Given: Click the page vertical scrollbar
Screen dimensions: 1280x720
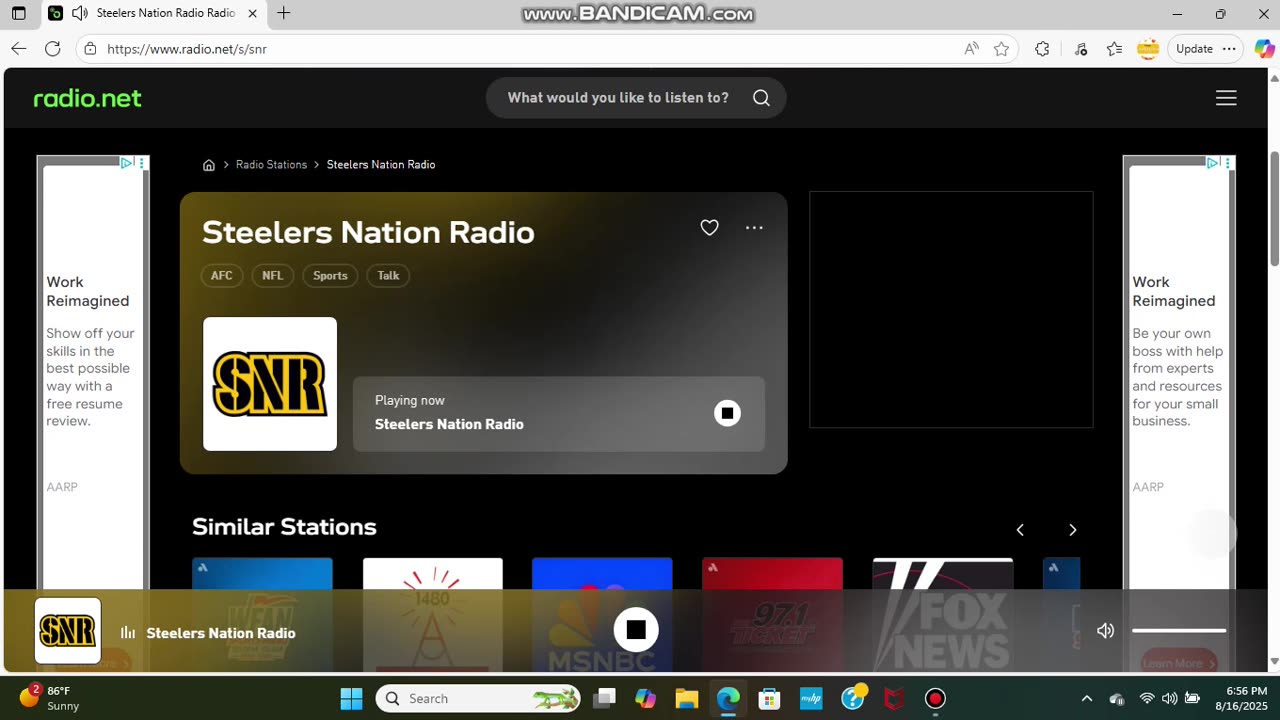Looking at the screenshot, I should point(1274,210).
